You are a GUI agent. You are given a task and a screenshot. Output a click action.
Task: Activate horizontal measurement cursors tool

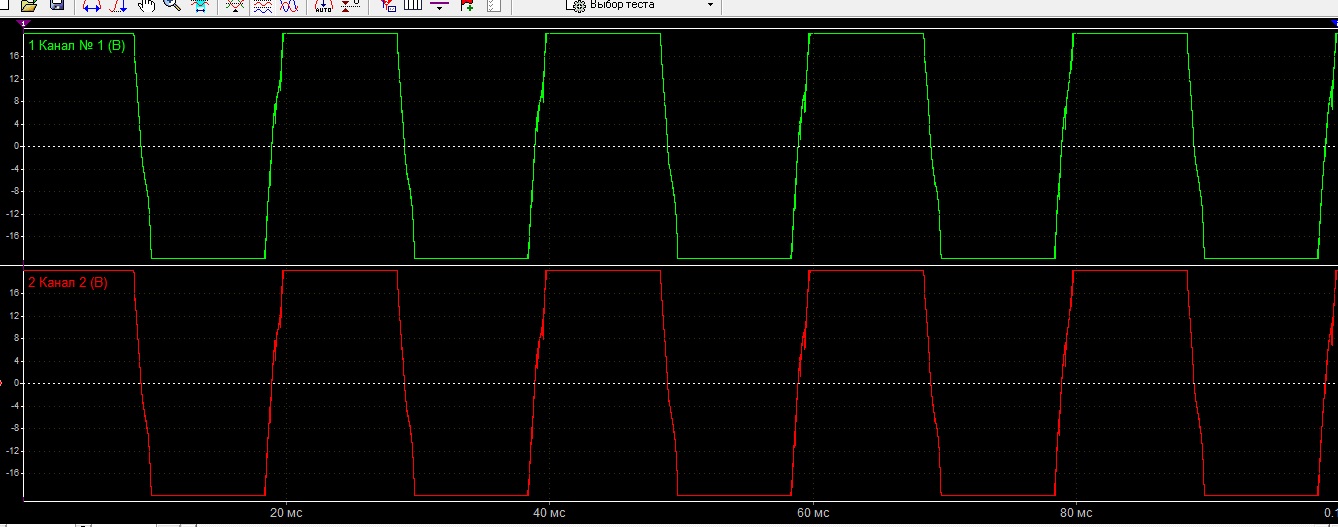[x=91, y=5]
